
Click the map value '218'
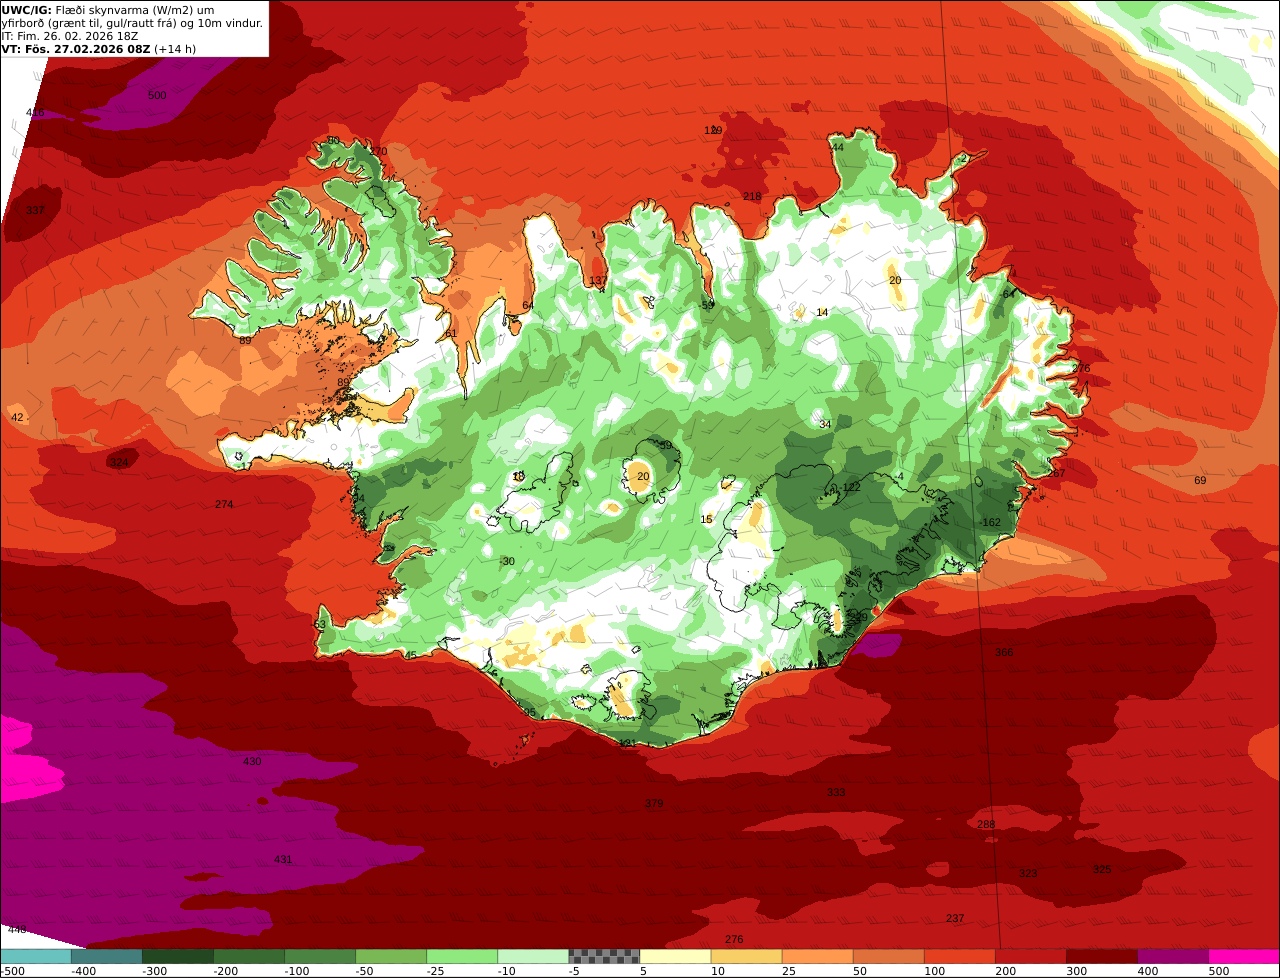pyautogui.click(x=752, y=196)
